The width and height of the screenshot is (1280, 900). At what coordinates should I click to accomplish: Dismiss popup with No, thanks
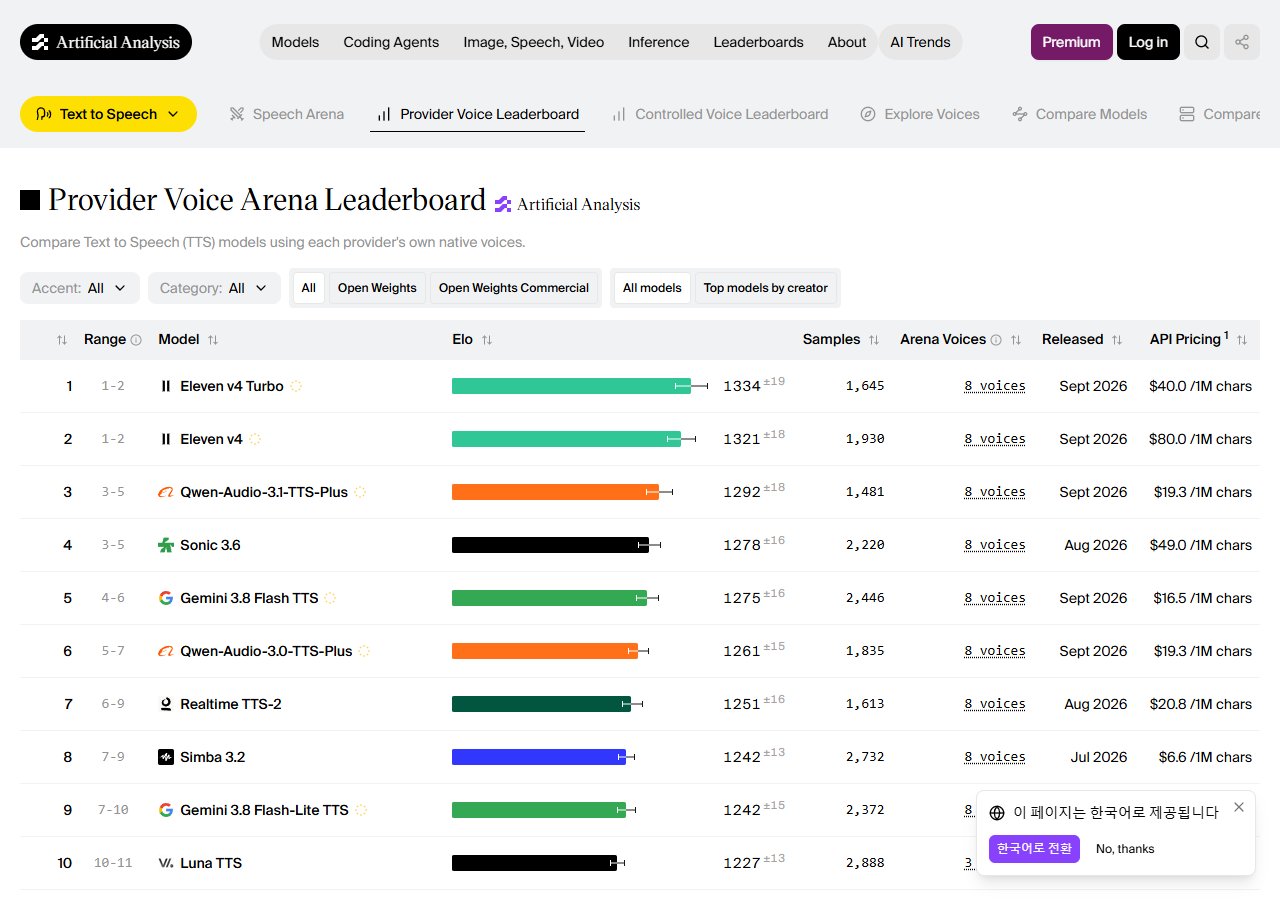(1125, 849)
